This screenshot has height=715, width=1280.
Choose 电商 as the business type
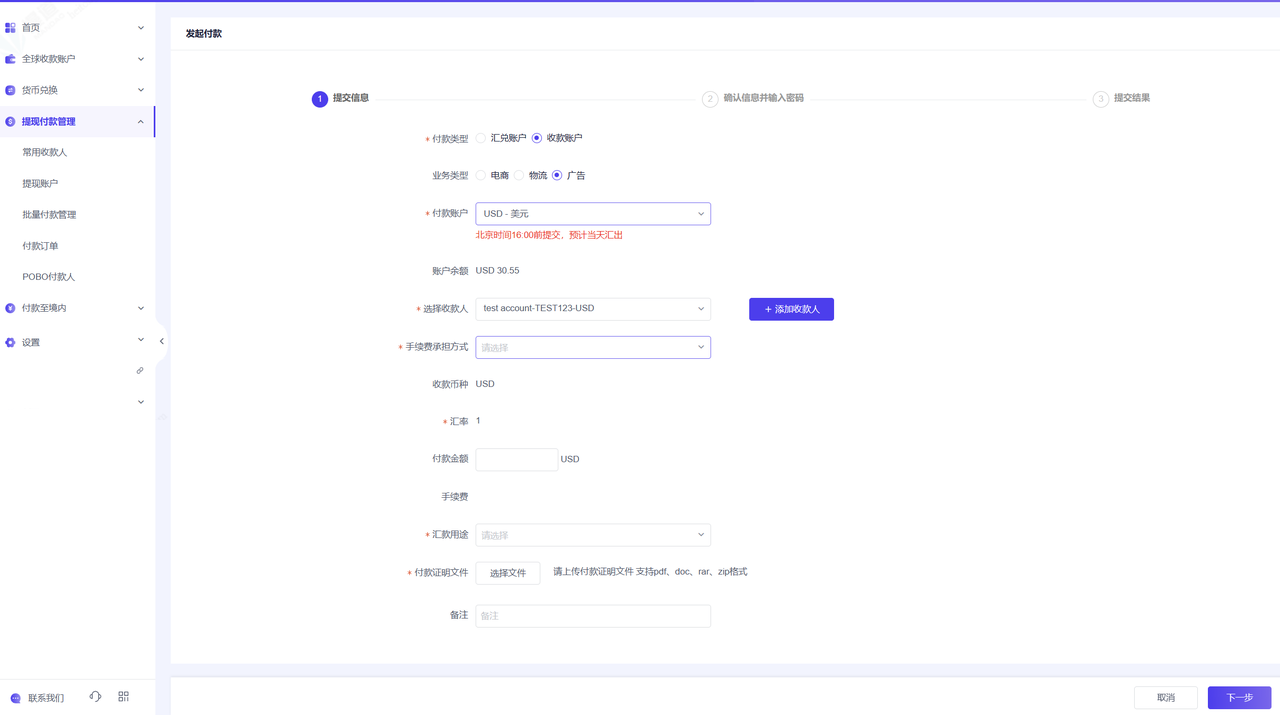(x=481, y=175)
